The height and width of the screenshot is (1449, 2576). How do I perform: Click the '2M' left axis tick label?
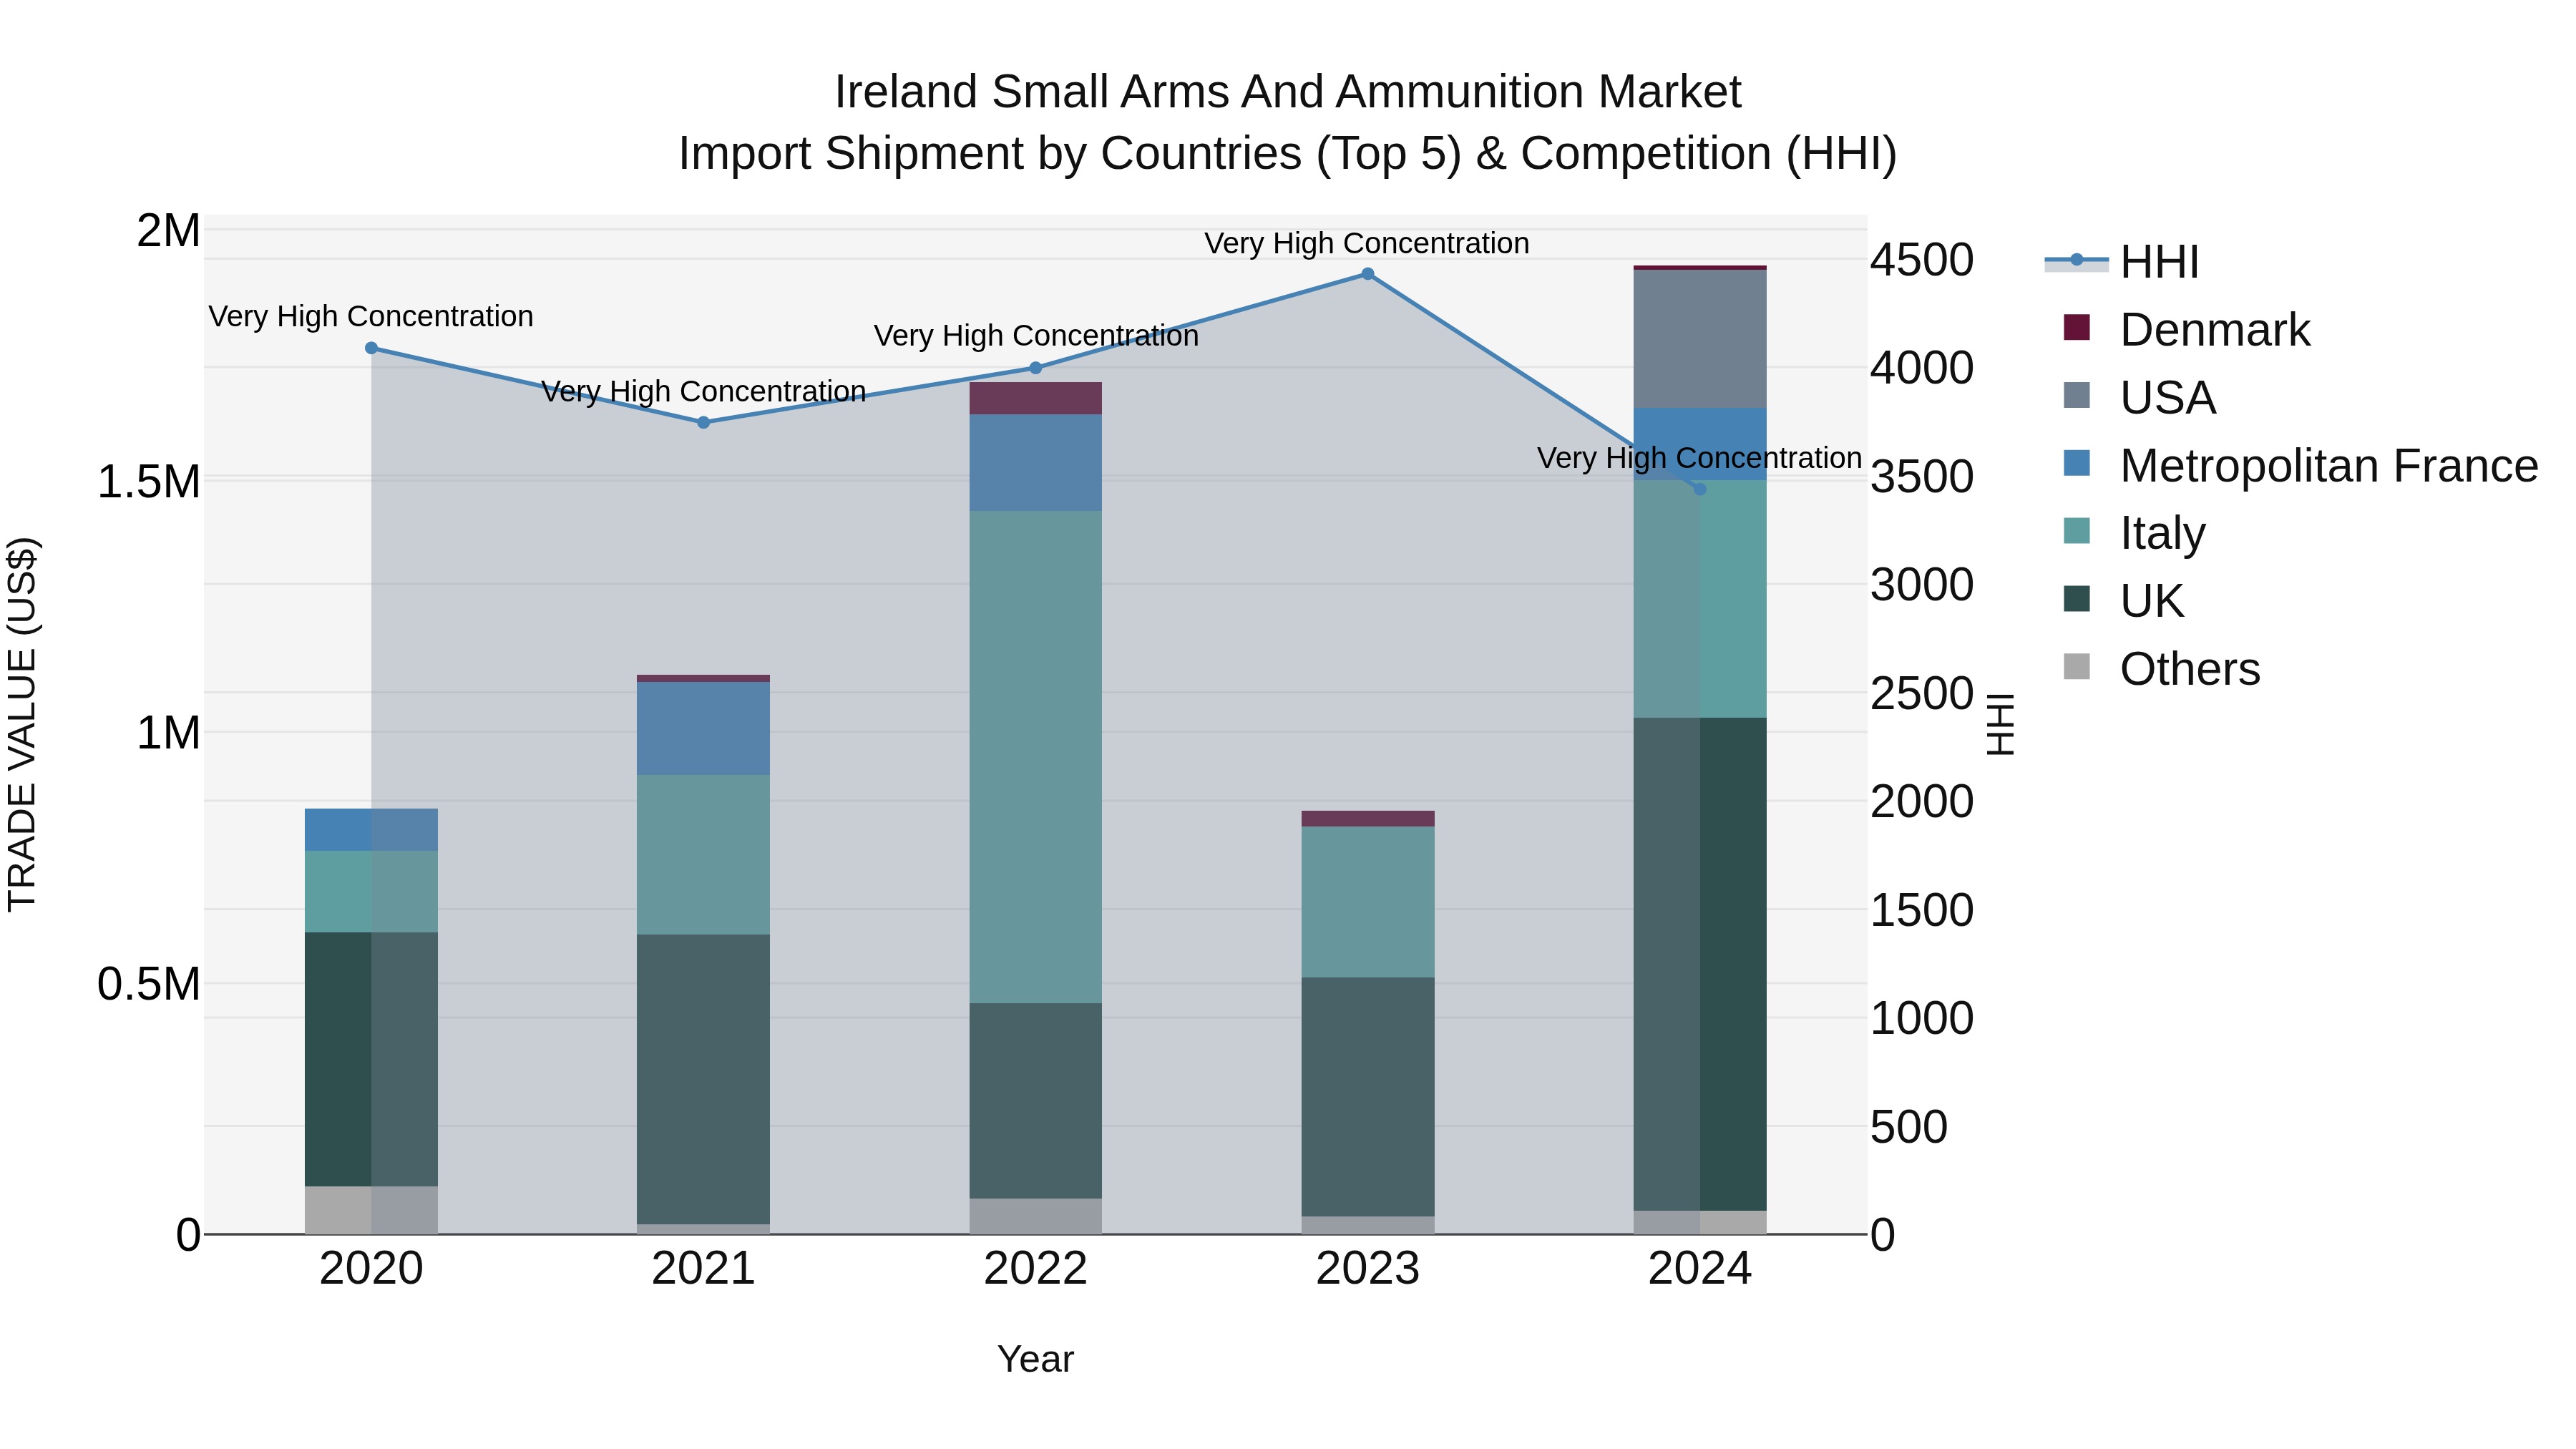pyautogui.click(x=168, y=231)
